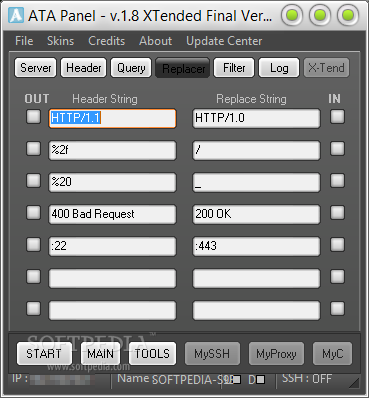This screenshot has width=369, height=398.
Task: Enable OUT checkbox for %20 row
Action: (33, 181)
